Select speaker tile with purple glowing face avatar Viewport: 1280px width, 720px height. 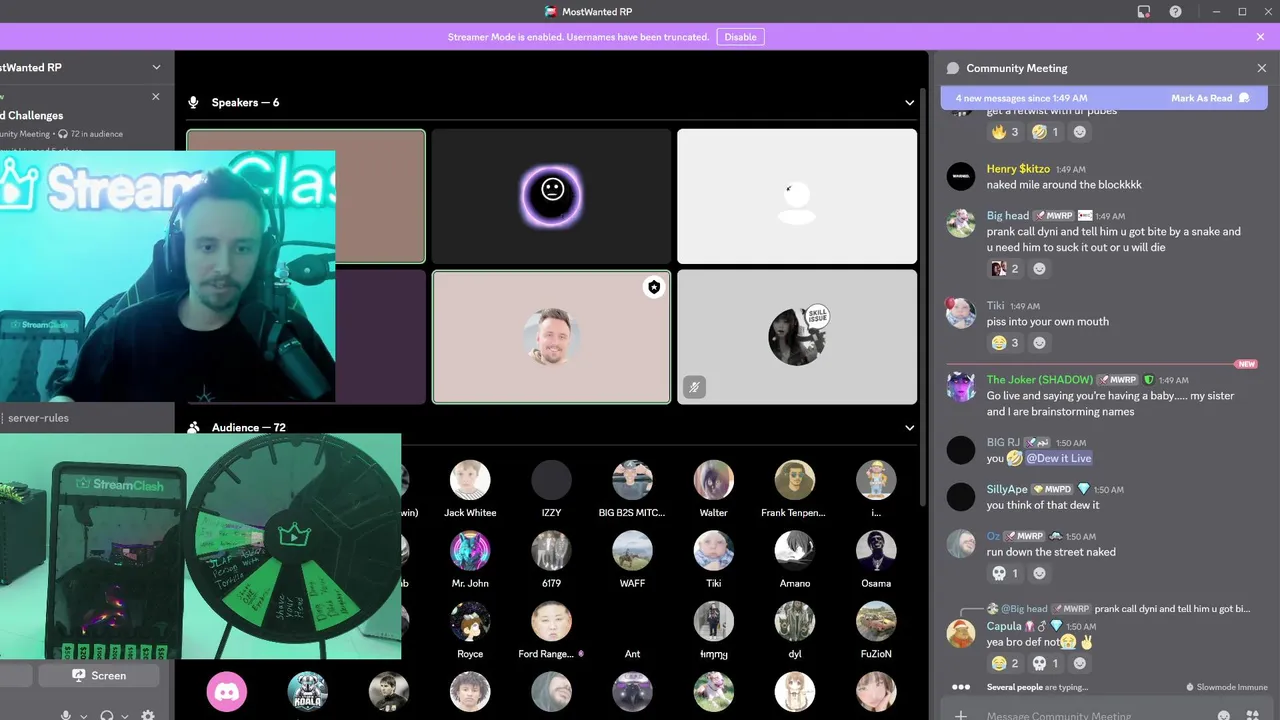tap(551, 196)
